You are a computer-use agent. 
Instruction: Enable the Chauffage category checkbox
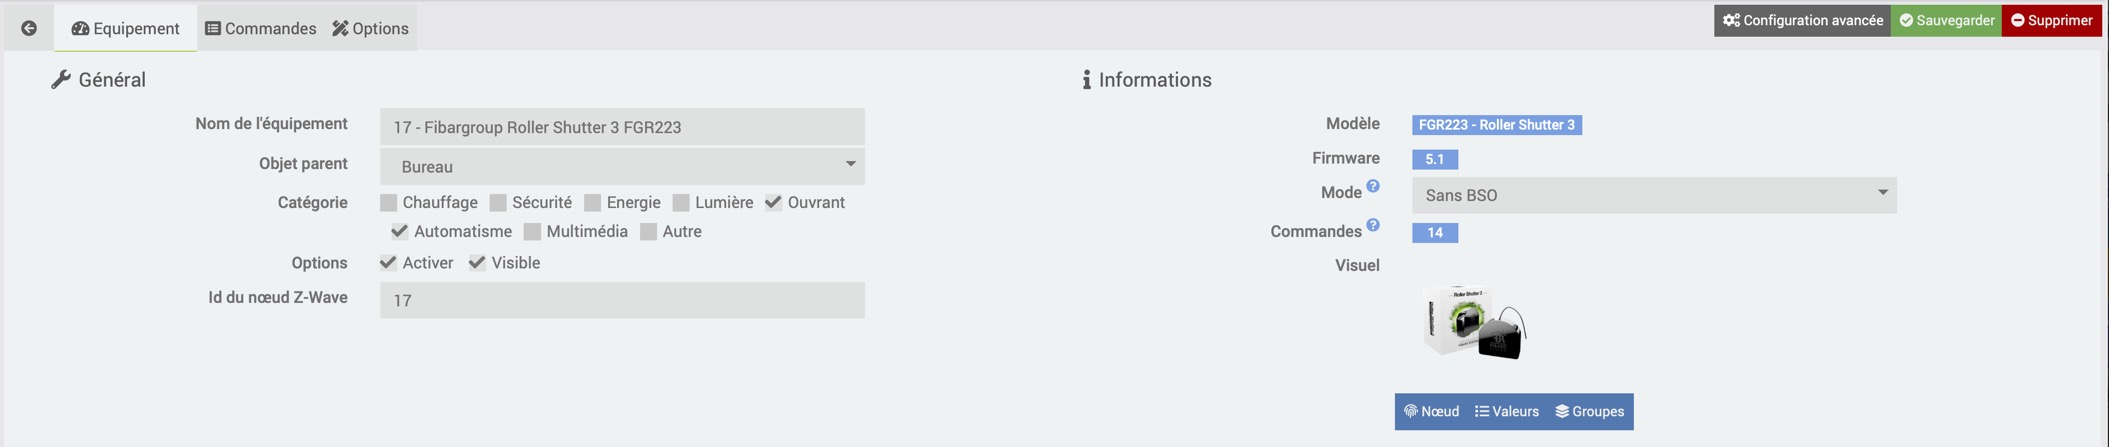[389, 203]
